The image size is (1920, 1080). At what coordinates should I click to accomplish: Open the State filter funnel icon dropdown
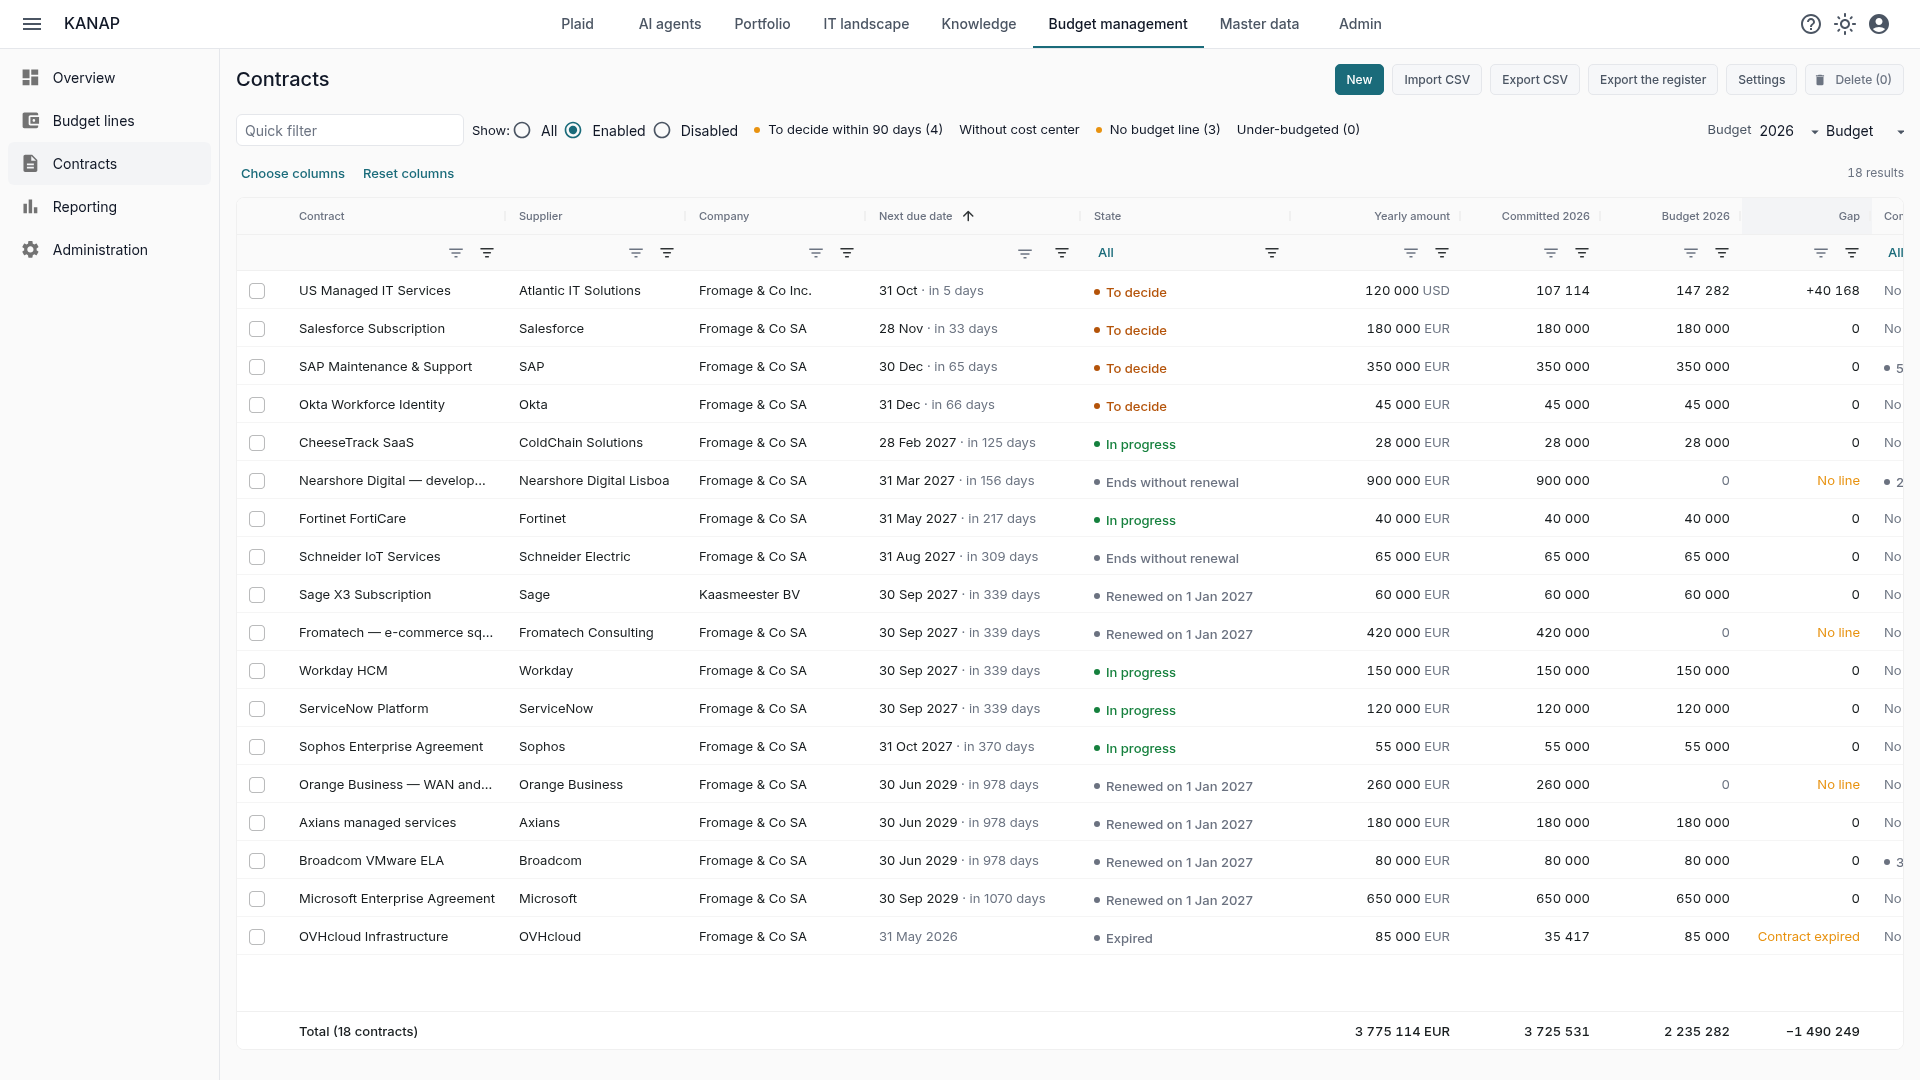(x=1272, y=253)
